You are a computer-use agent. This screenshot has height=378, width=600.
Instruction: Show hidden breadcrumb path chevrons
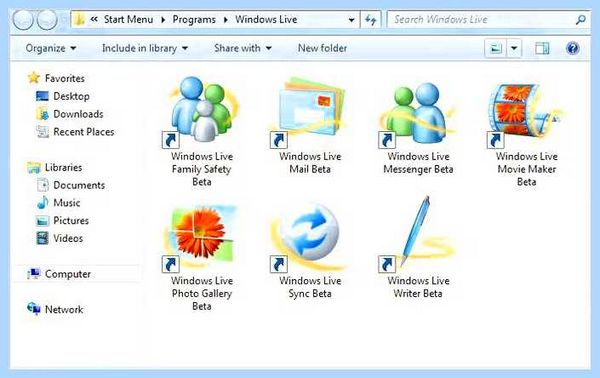pos(94,20)
